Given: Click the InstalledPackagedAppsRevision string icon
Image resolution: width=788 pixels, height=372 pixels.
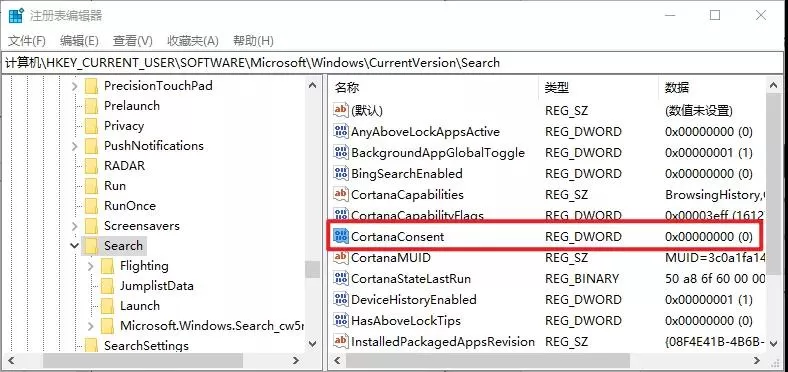Looking at the screenshot, I should click(x=341, y=342).
